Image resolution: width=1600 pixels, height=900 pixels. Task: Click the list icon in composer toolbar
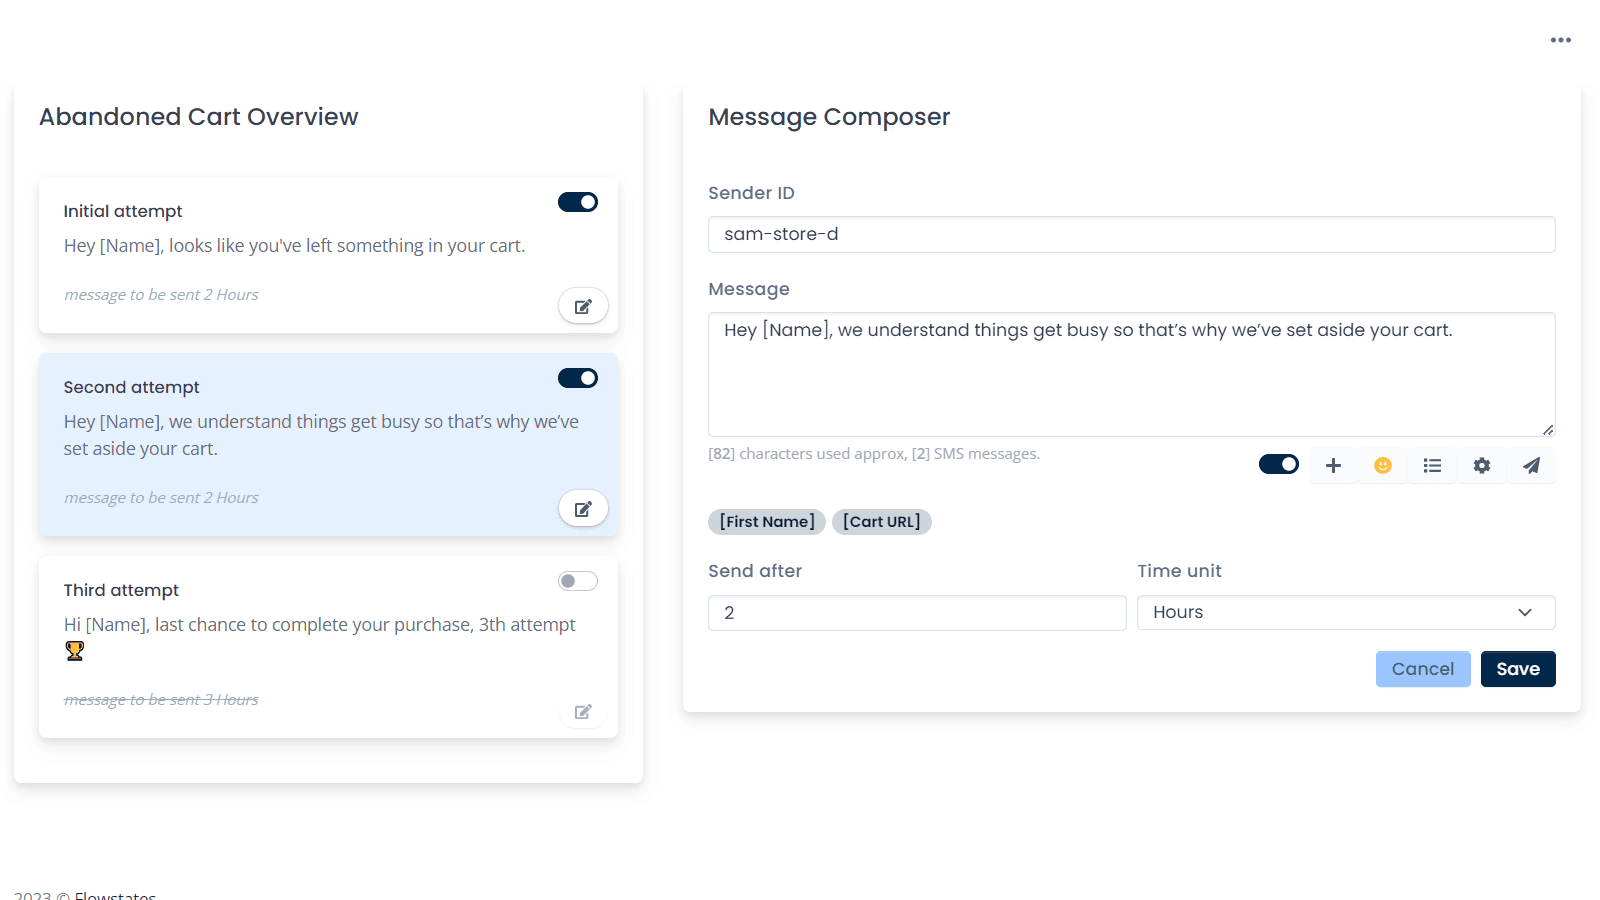pos(1432,466)
